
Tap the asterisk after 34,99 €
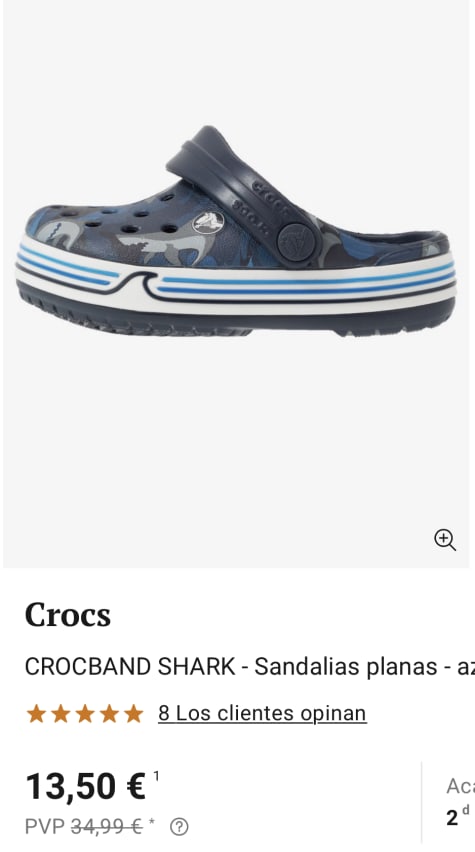152,822
